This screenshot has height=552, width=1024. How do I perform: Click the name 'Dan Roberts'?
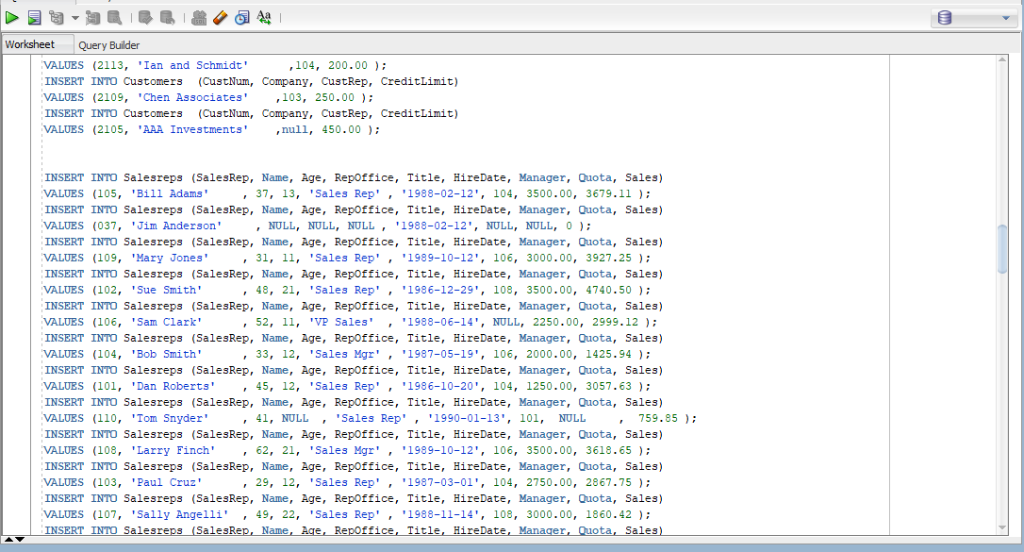[173, 385]
